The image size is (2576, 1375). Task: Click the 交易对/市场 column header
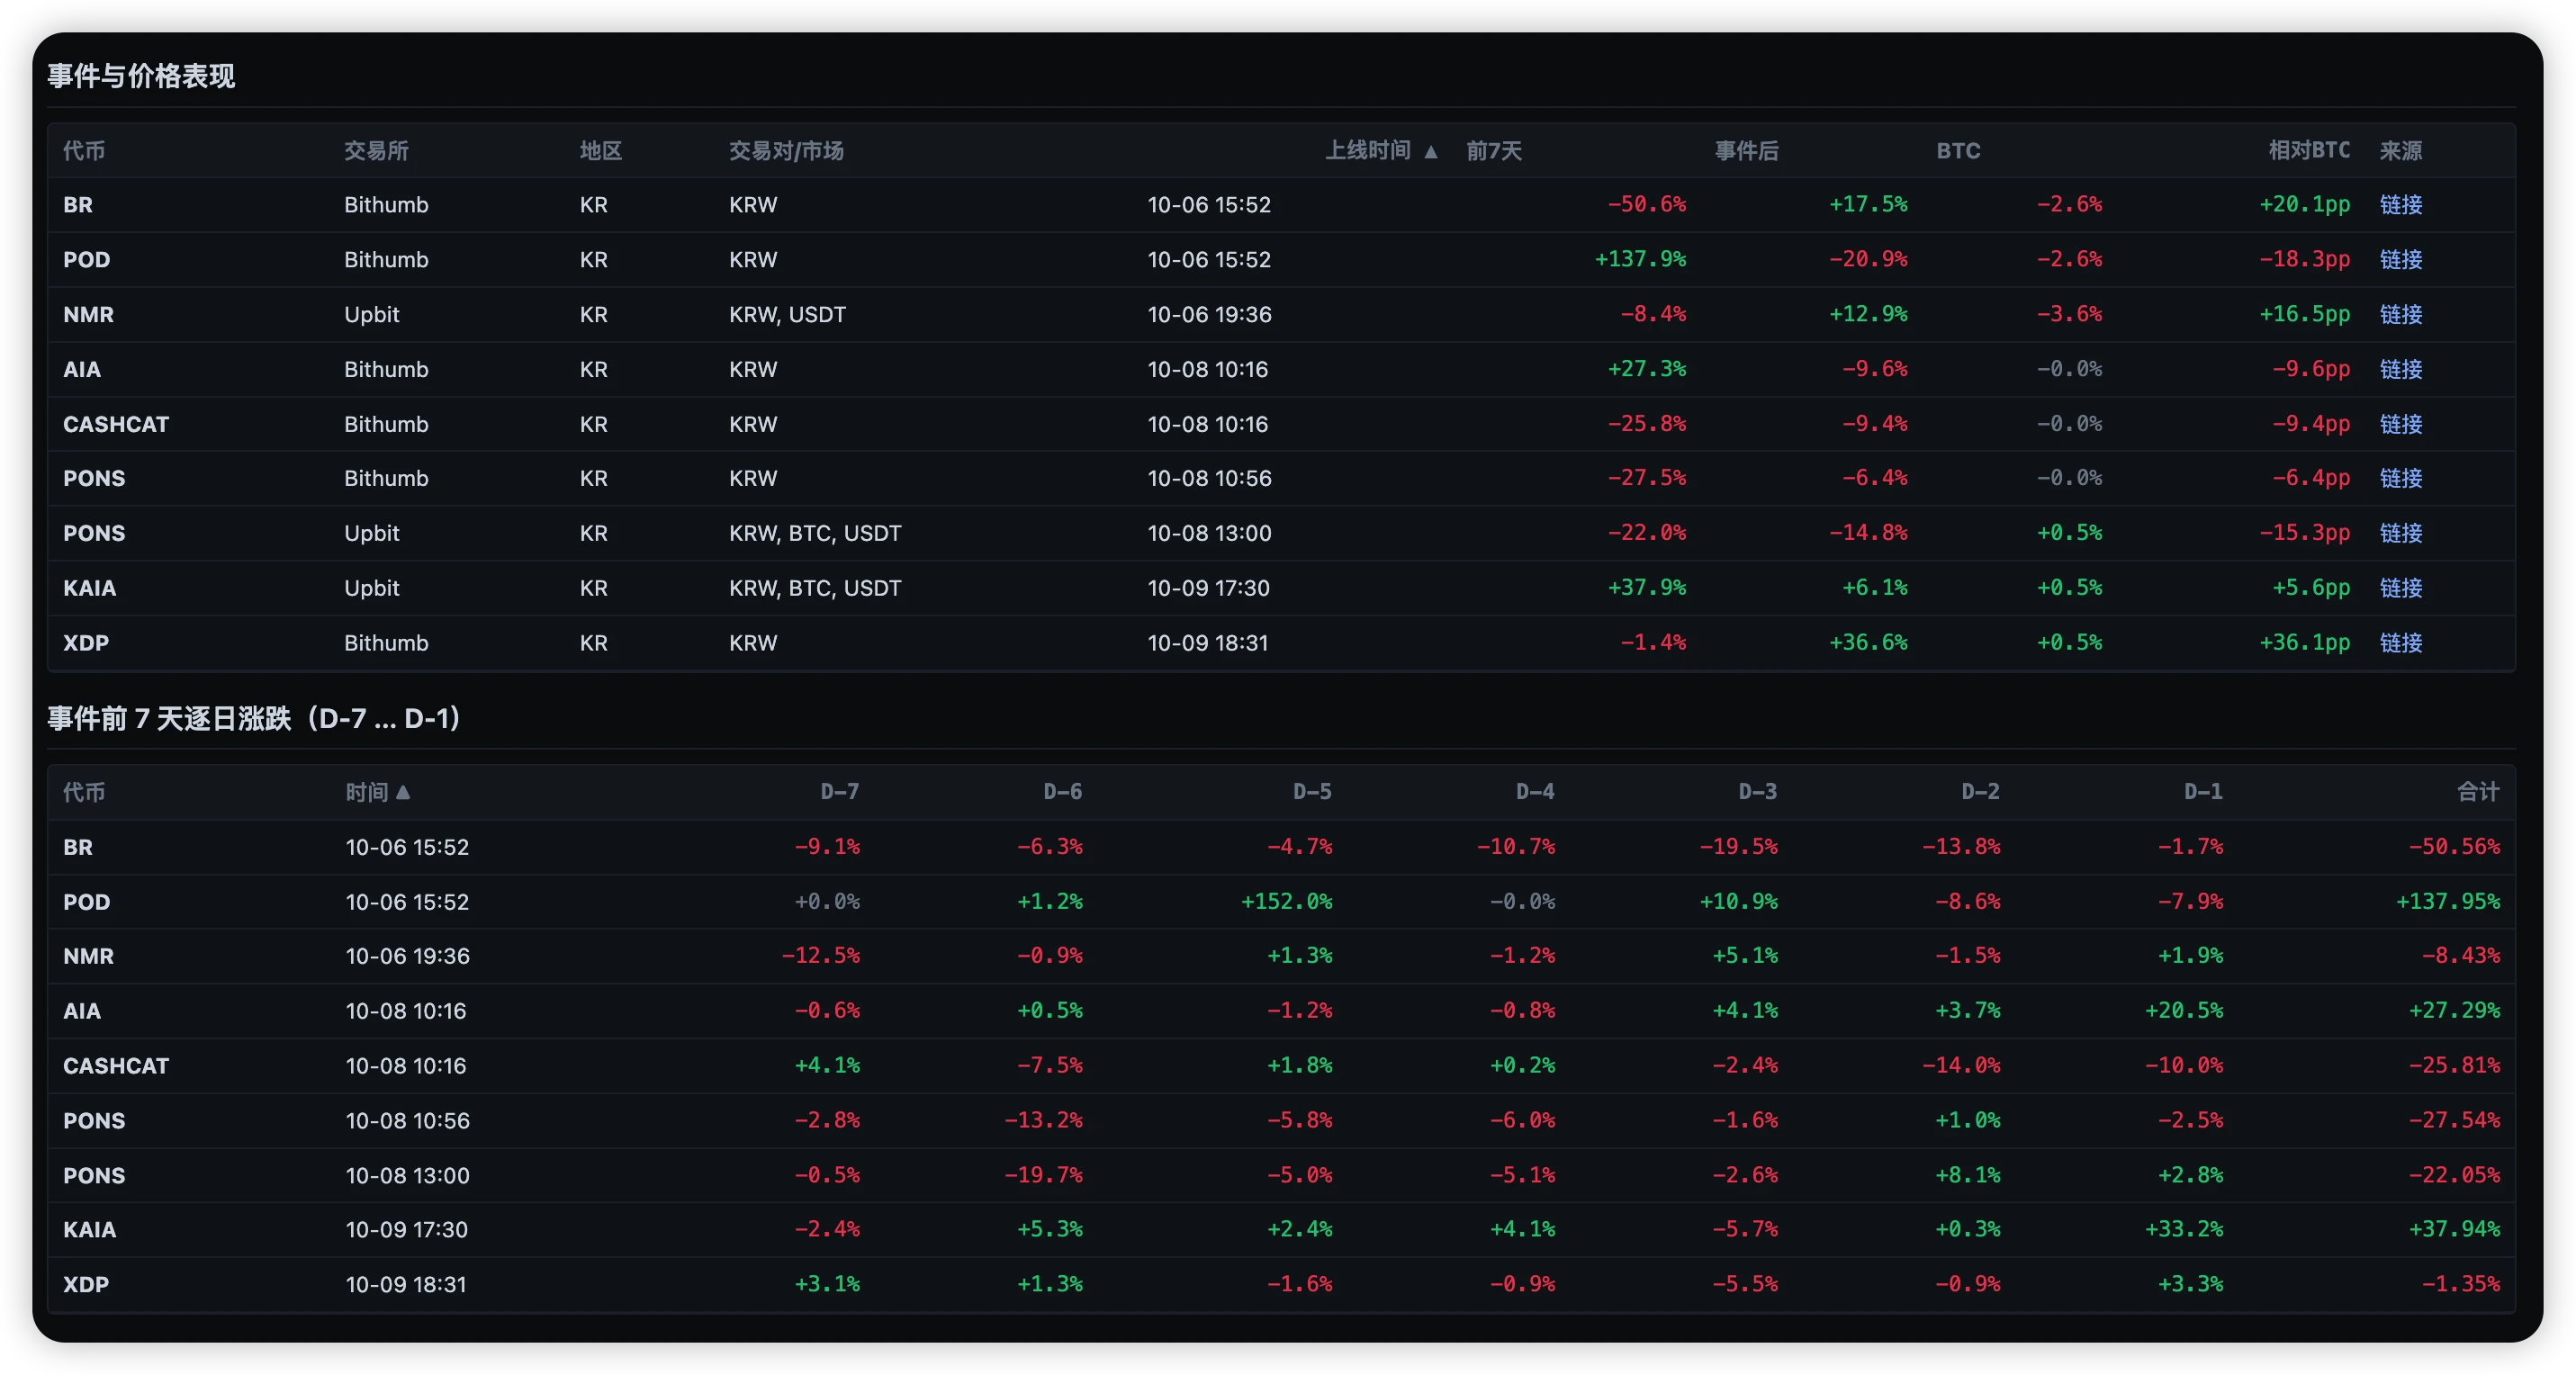786,151
